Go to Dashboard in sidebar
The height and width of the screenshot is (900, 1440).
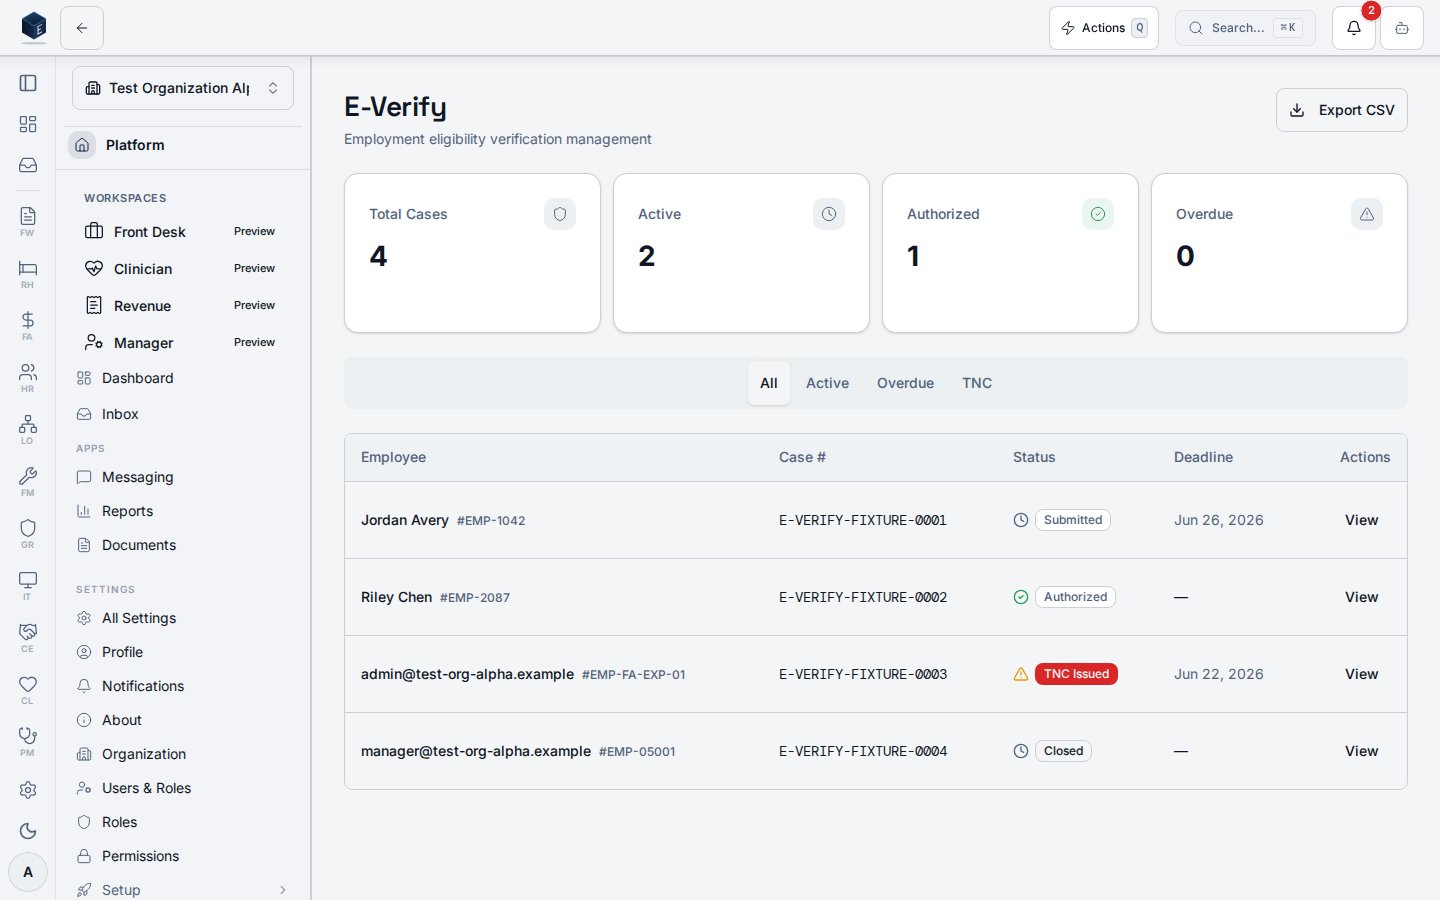[x=183, y=378]
